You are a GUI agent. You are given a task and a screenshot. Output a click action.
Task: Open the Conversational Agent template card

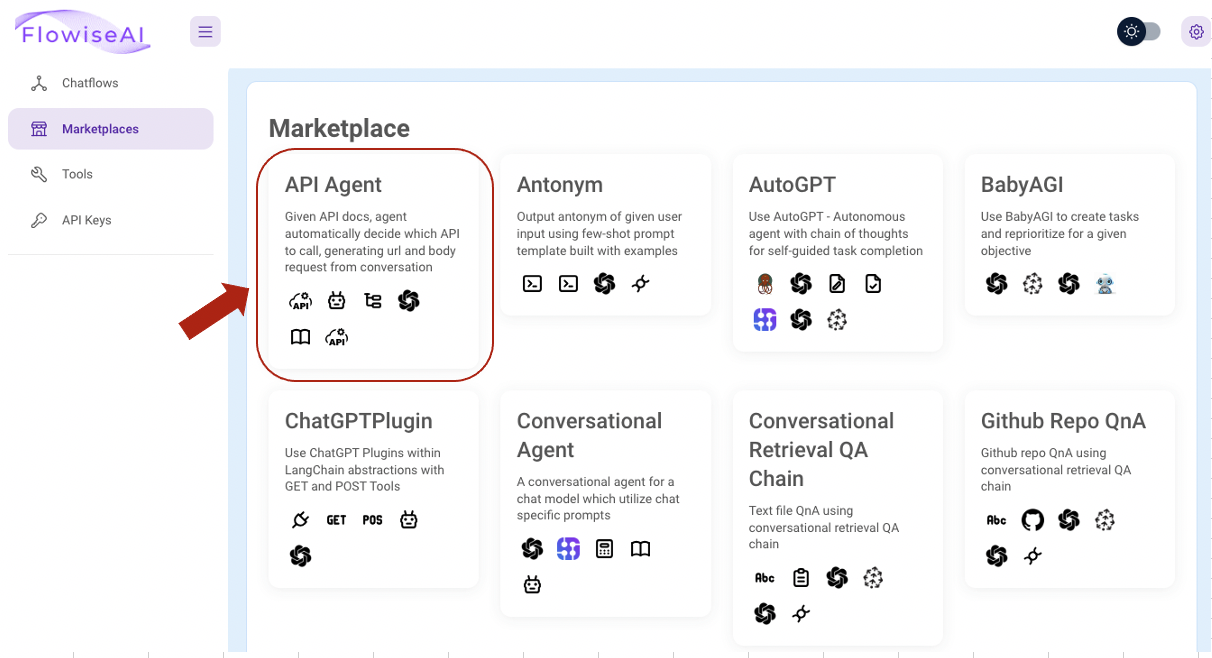point(606,504)
